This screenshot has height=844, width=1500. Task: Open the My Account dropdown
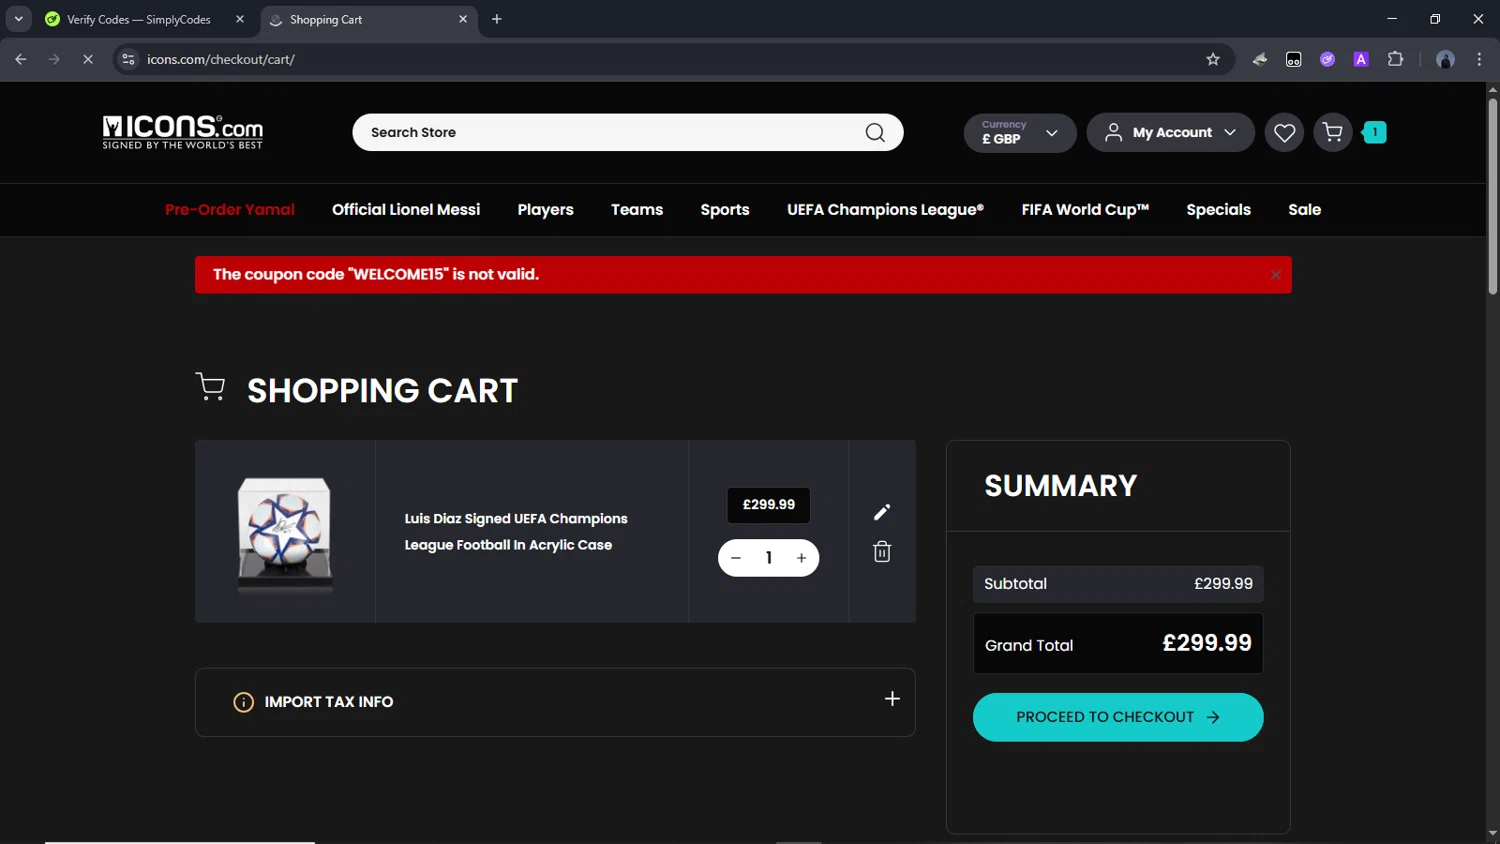pyautogui.click(x=1170, y=132)
